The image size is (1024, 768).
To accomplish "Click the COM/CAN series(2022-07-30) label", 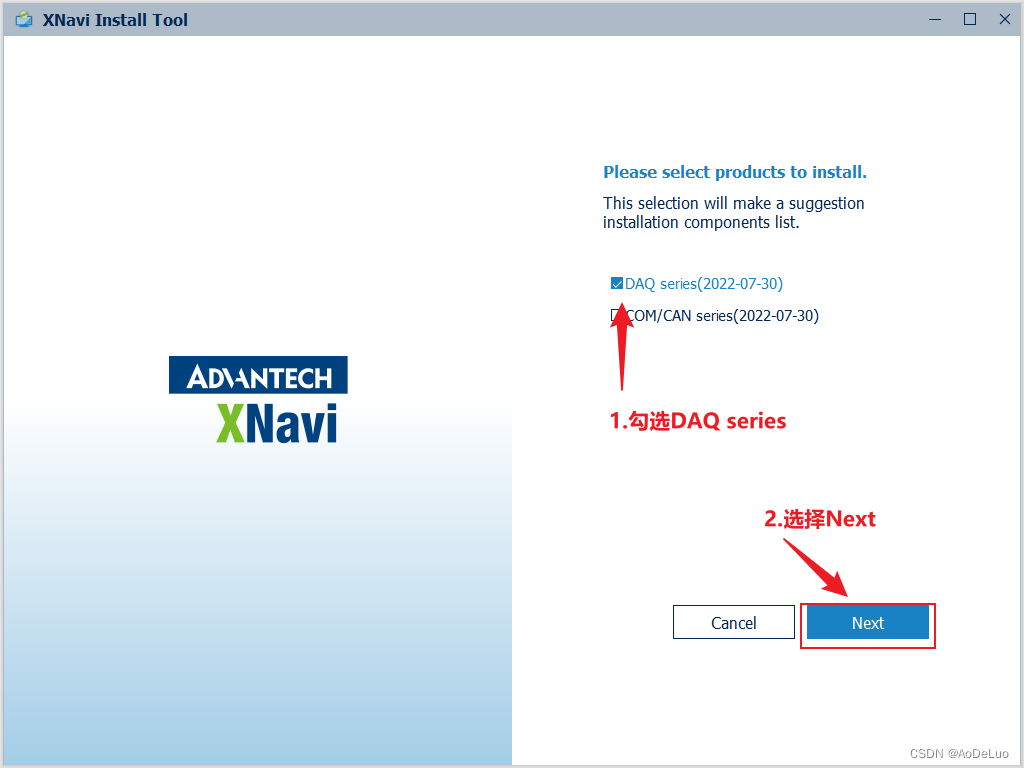I will (x=722, y=315).
